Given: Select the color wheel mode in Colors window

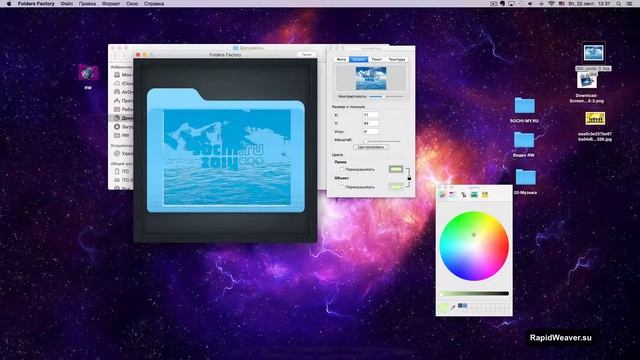Looking at the screenshot, I should click(442, 195).
